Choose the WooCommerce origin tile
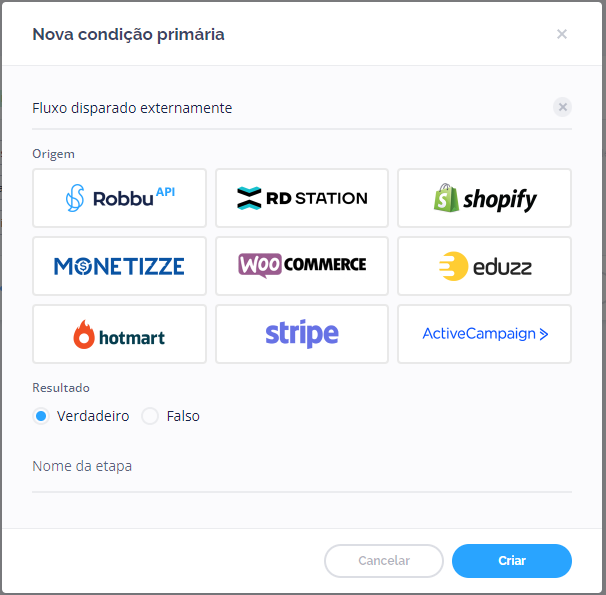Viewport: 606px width, 595px height. pos(302,266)
